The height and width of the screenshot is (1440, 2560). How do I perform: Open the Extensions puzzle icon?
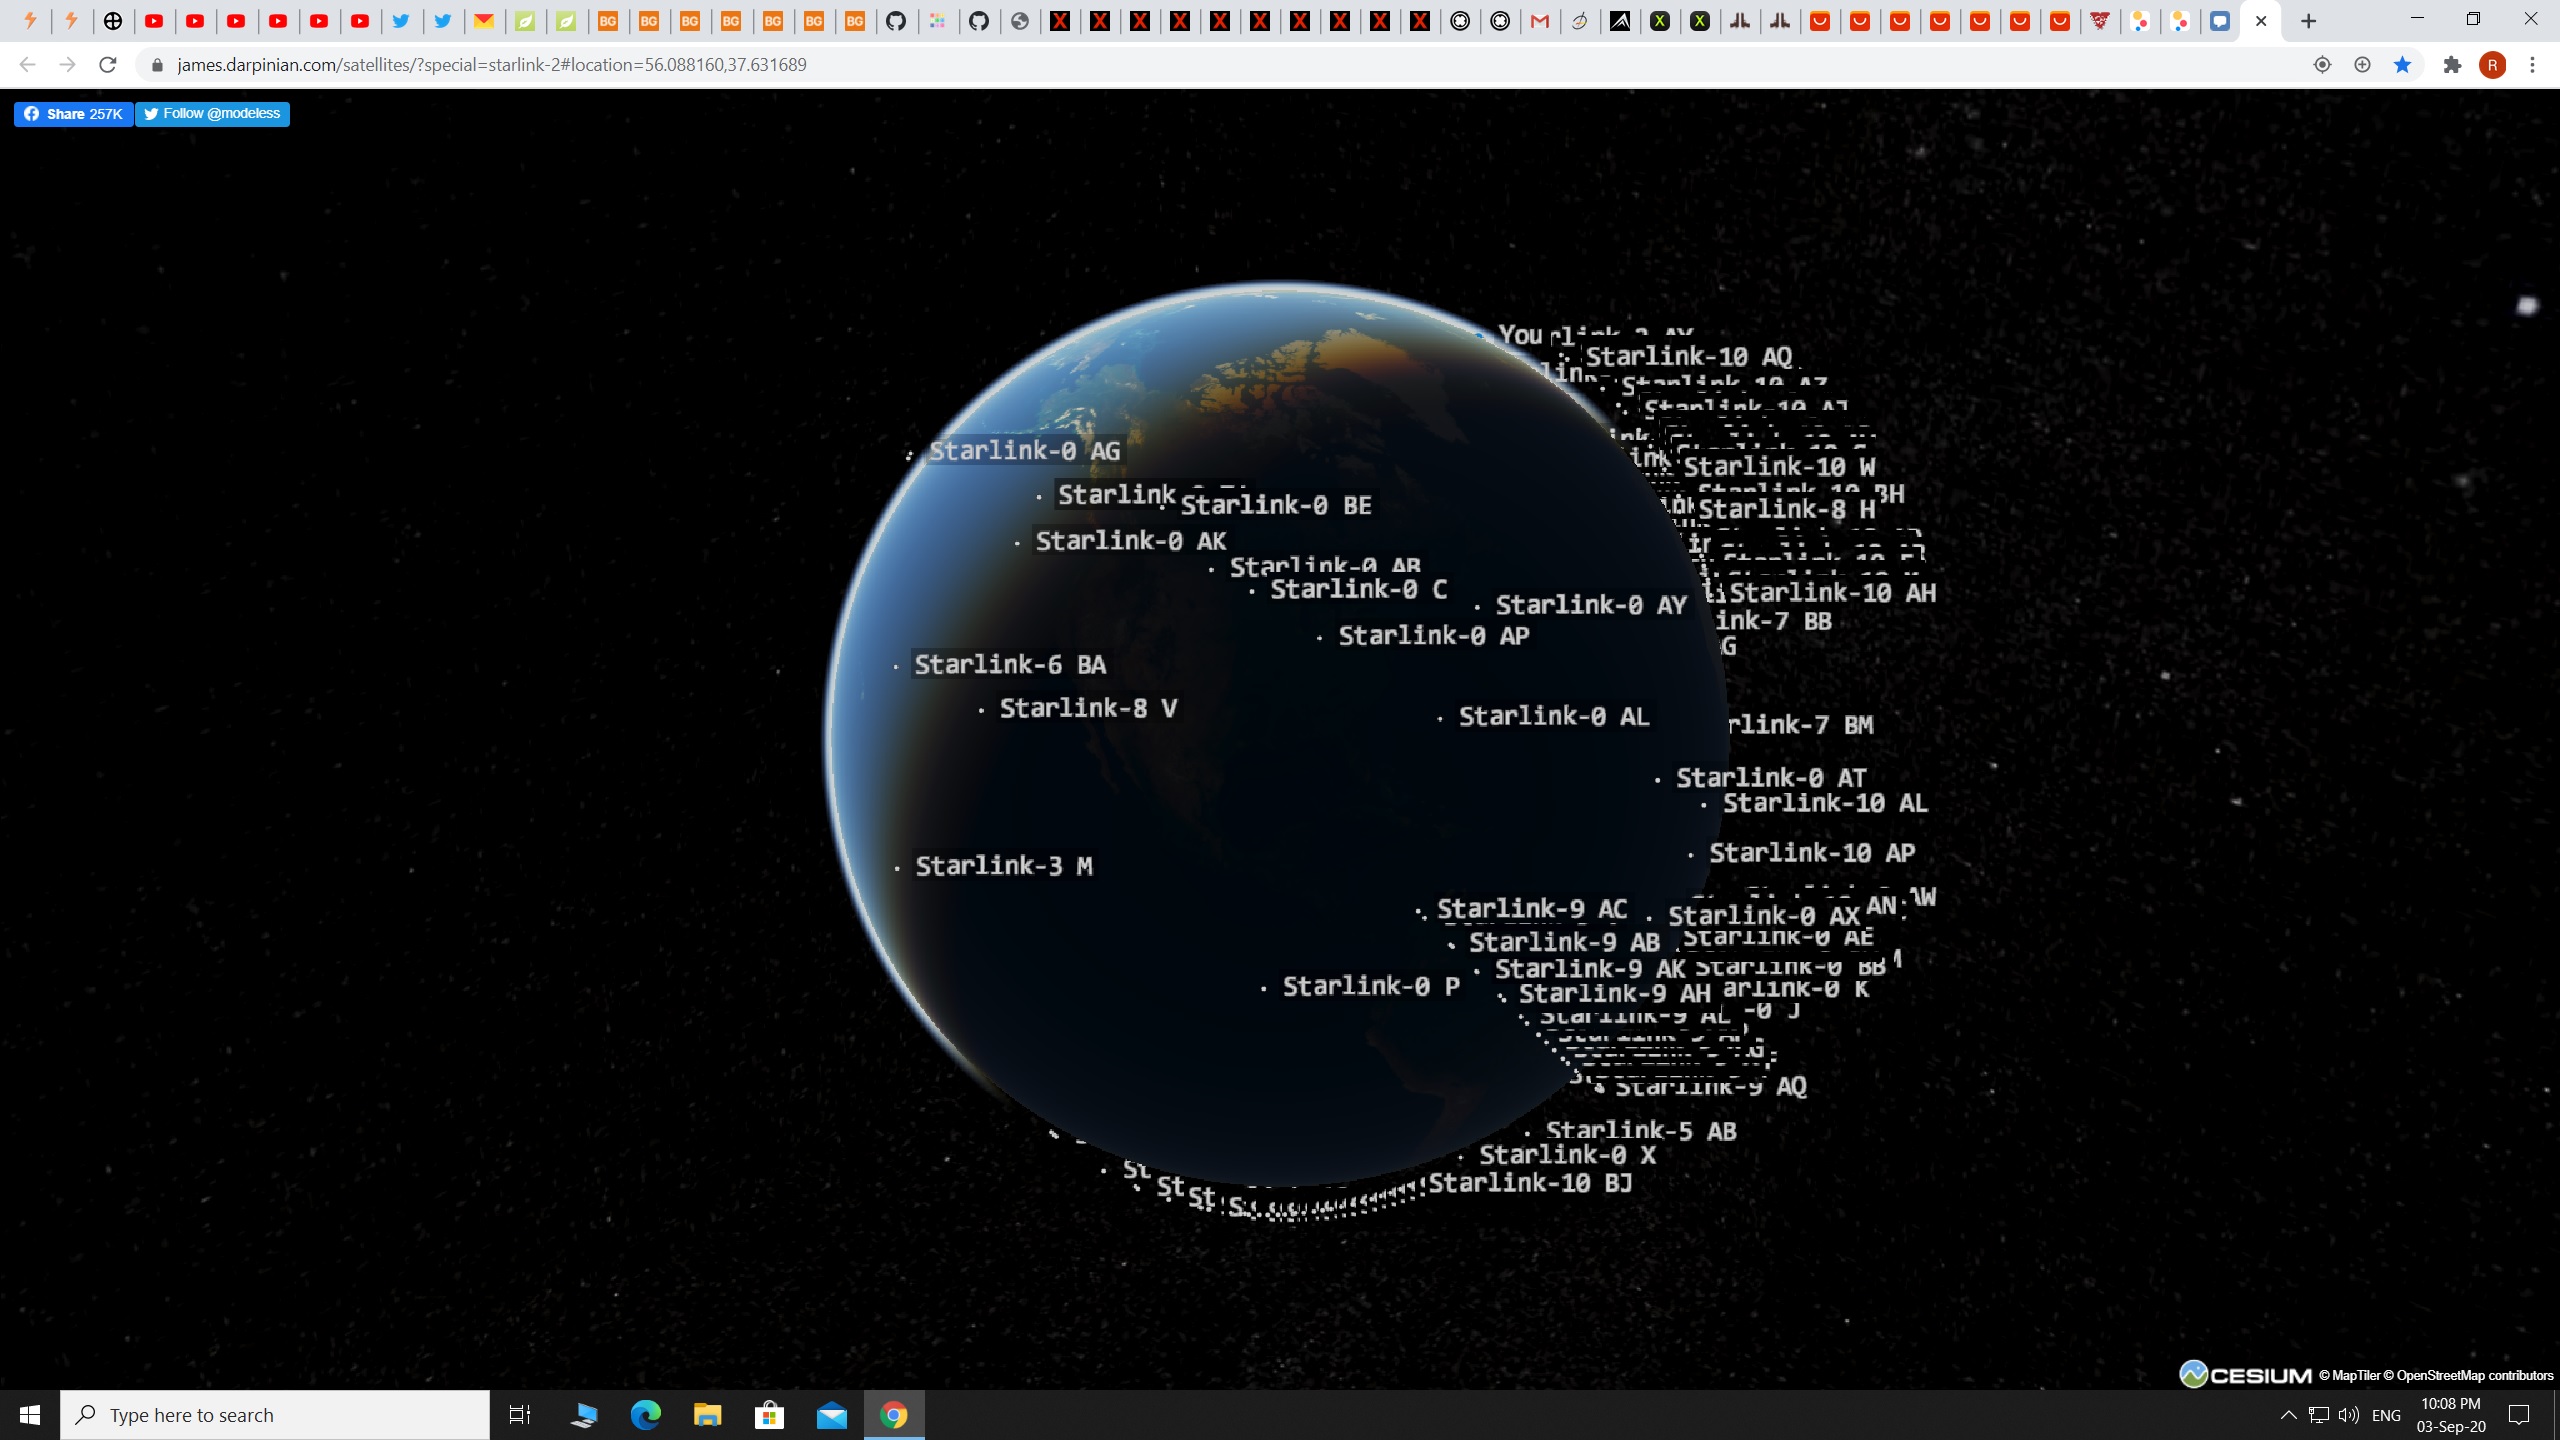pyautogui.click(x=2452, y=65)
